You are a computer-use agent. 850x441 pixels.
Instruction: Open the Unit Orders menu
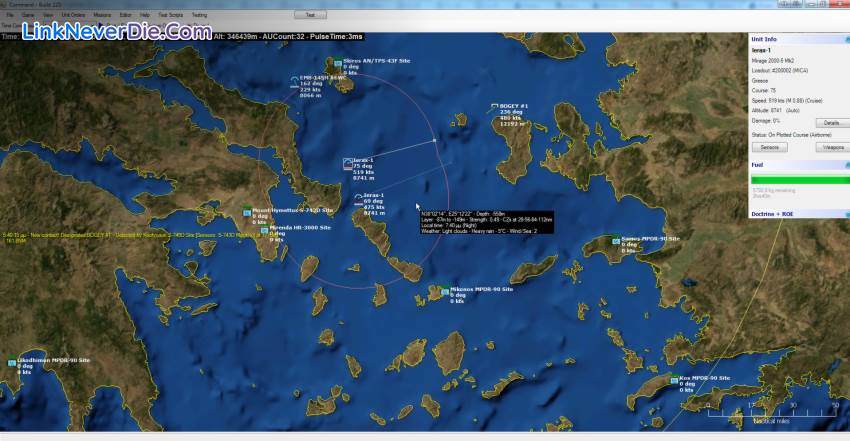[73, 15]
